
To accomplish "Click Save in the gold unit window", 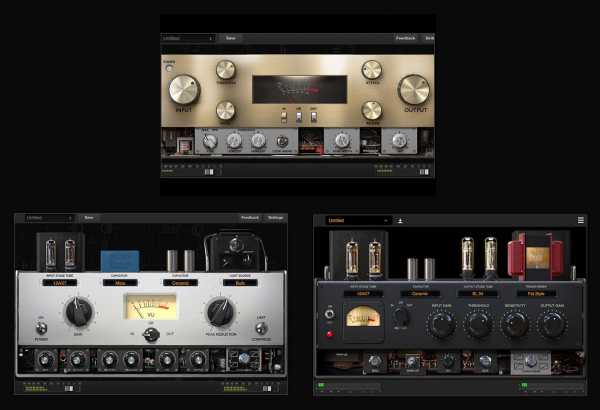I will pyautogui.click(x=230, y=38).
